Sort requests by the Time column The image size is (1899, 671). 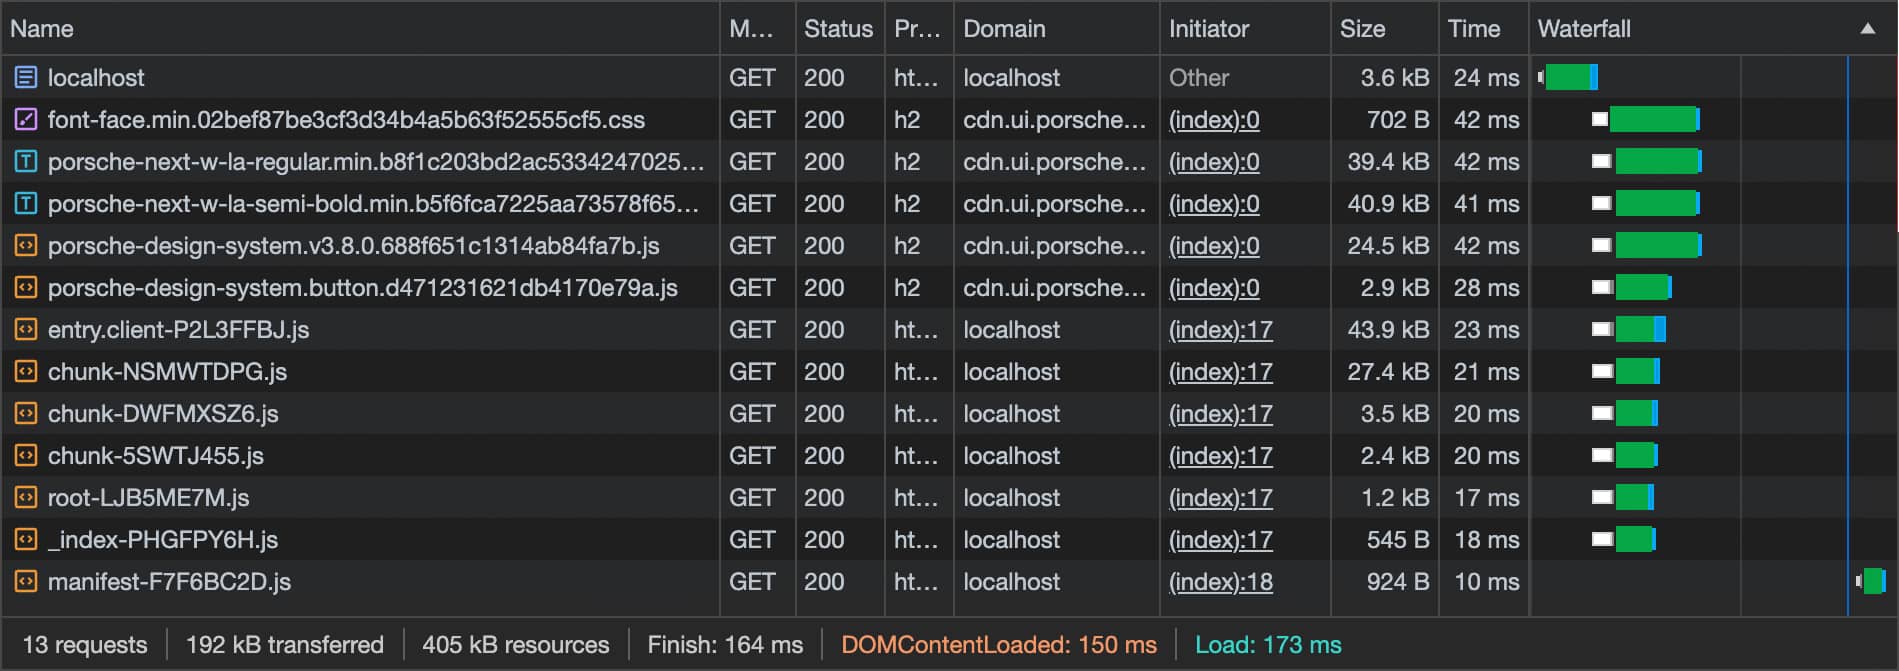pos(1473,29)
